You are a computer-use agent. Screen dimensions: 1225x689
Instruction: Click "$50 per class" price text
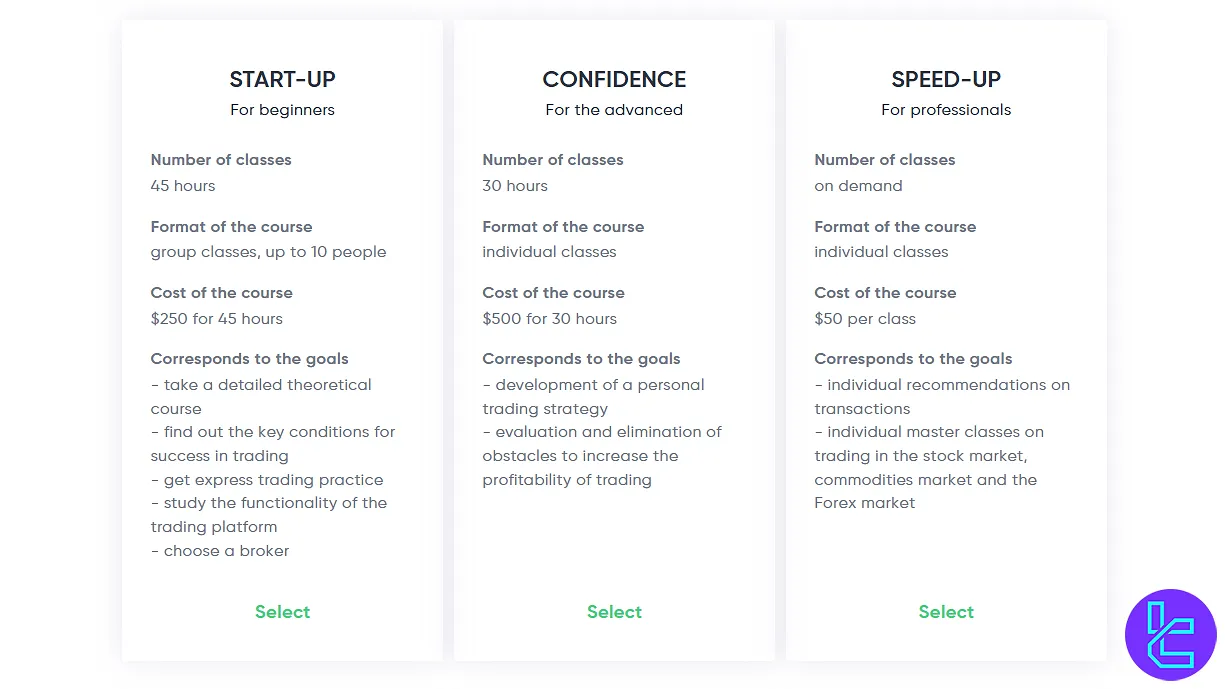click(865, 319)
